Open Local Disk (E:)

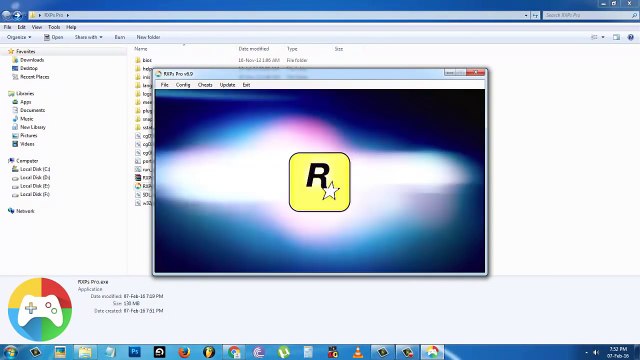(x=35, y=186)
